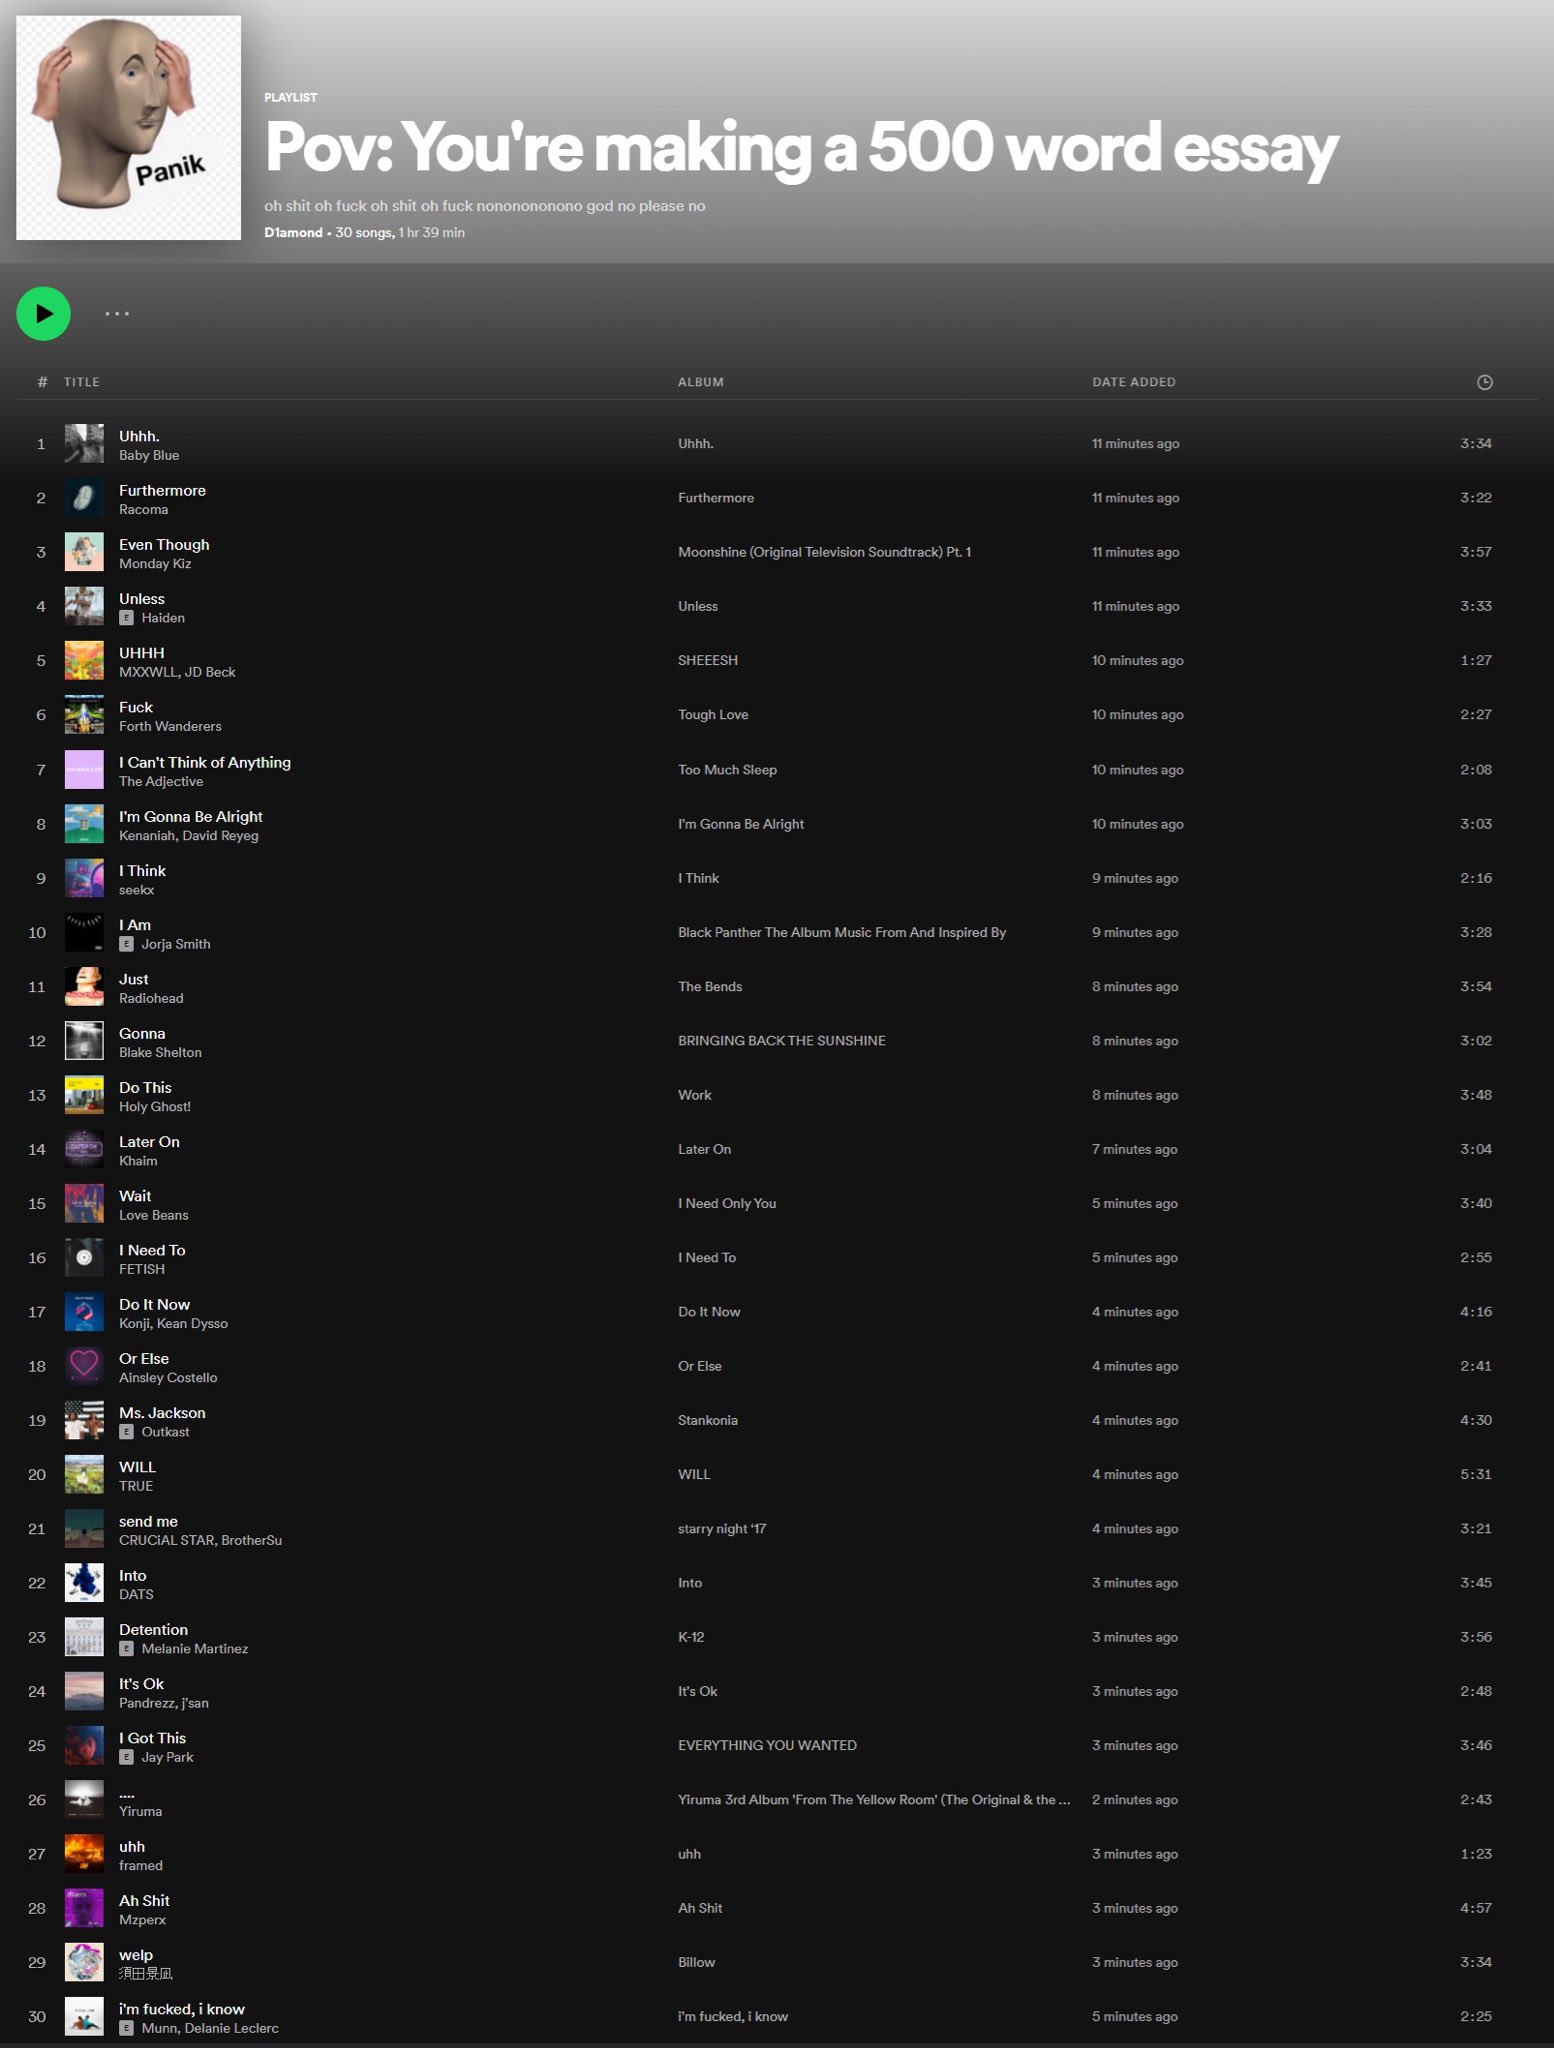Open The Bends album link
This screenshot has height=2048, width=1554.
[710, 987]
